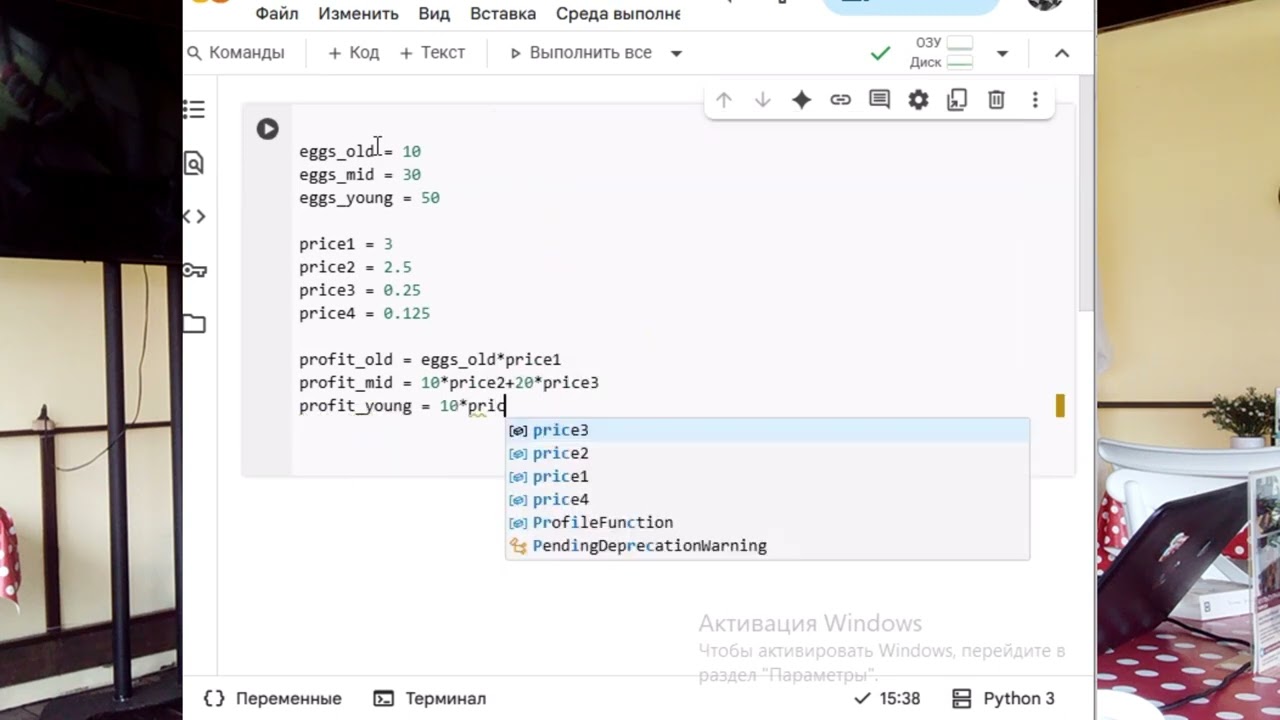
Task: Open the cell settings gear
Action: 918,100
